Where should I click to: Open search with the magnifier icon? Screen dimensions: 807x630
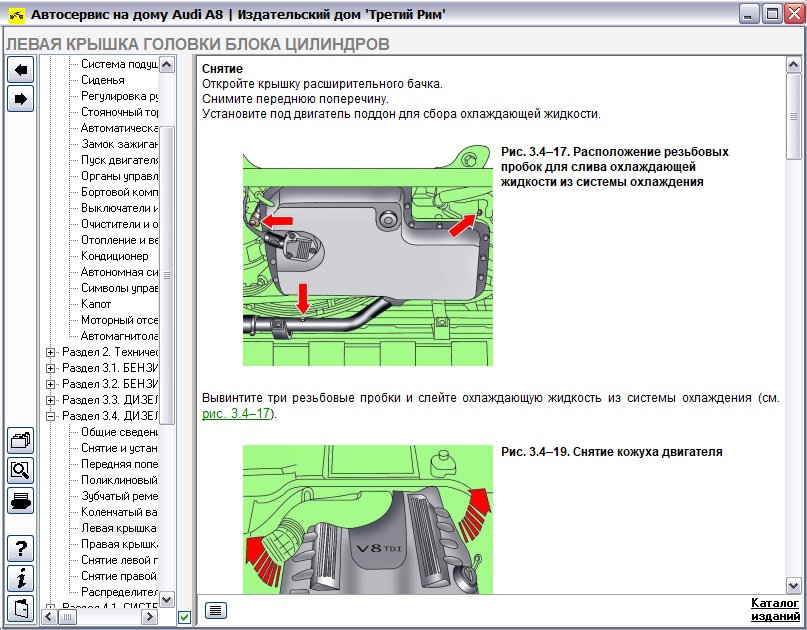tap(21, 470)
